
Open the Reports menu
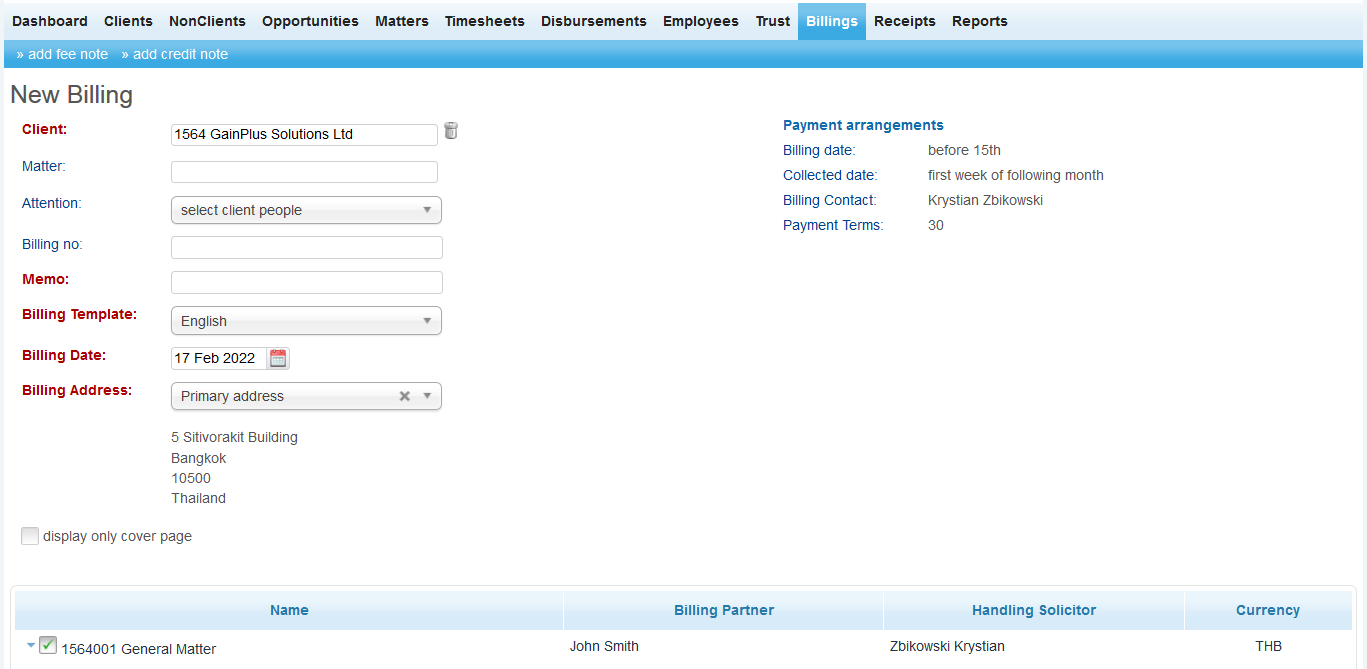click(979, 21)
